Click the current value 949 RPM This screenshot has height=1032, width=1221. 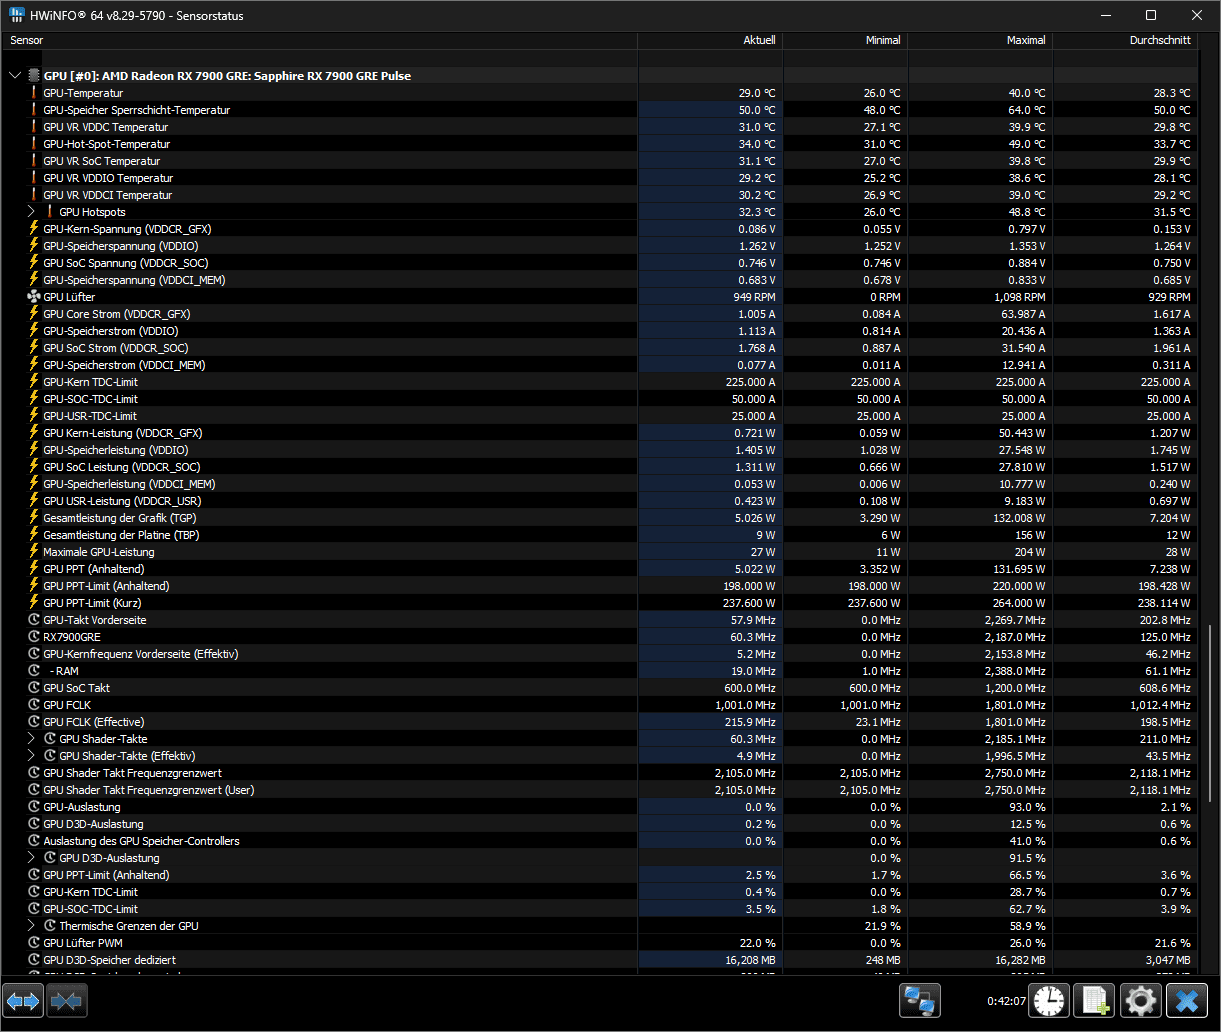(x=755, y=297)
